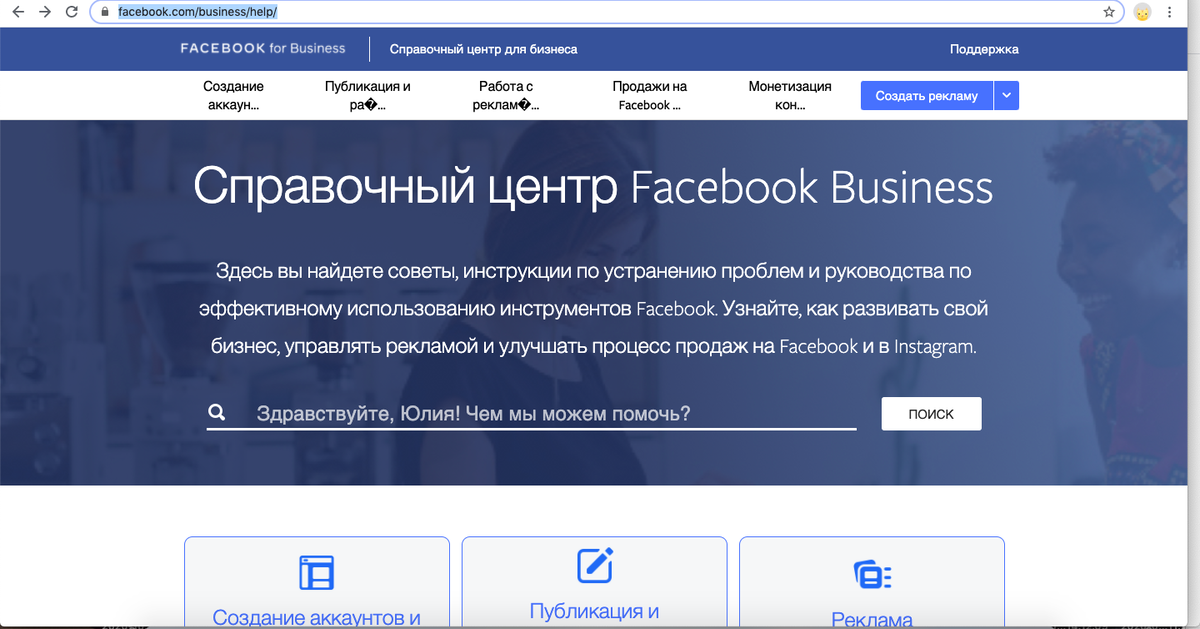Screen dimensions: 1200x629
Task: Click the Создать рекламу button
Action: click(927, 96)
